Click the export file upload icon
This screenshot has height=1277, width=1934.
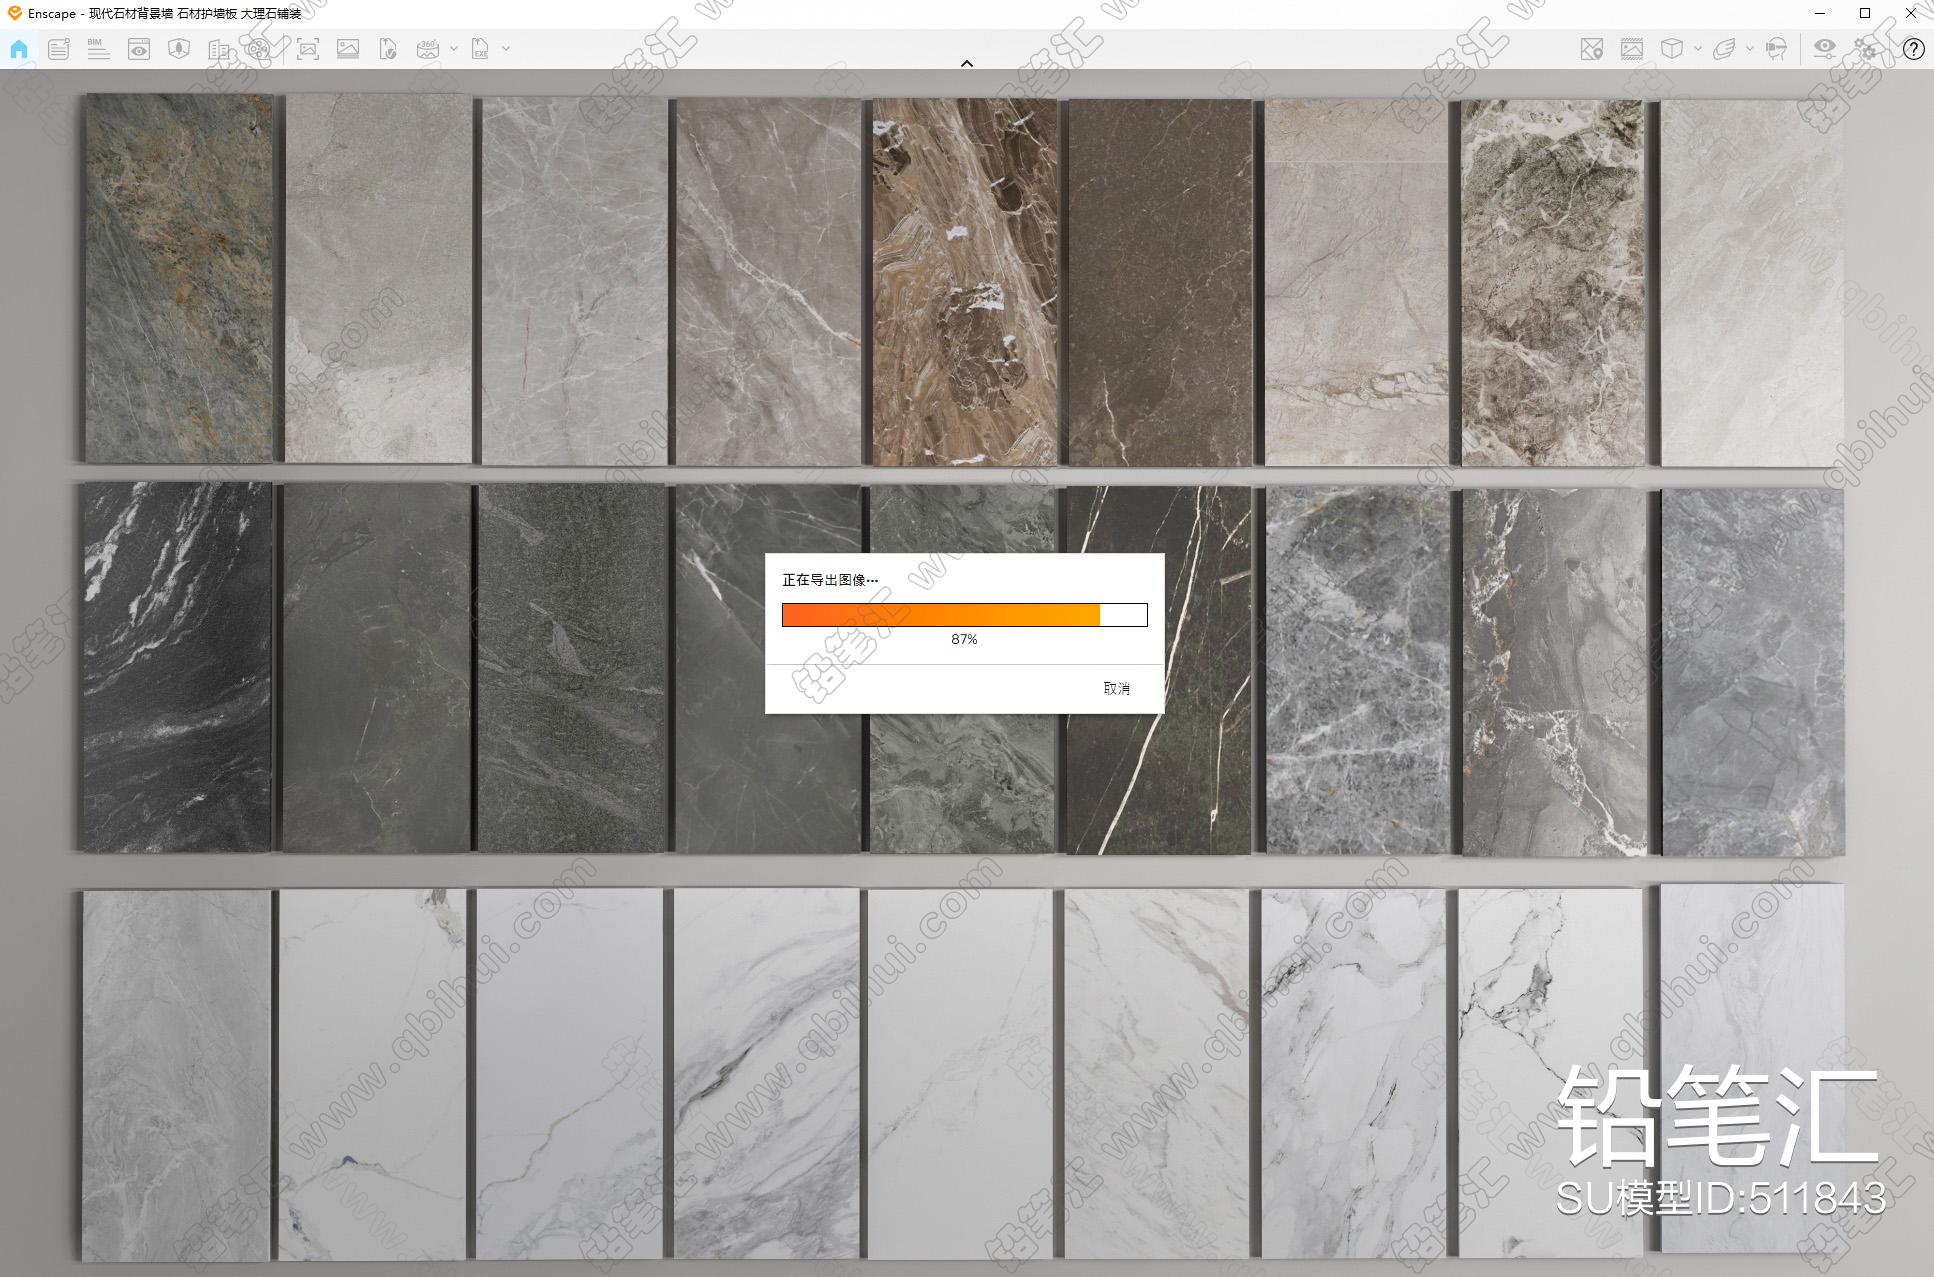(x=388, y=49)
